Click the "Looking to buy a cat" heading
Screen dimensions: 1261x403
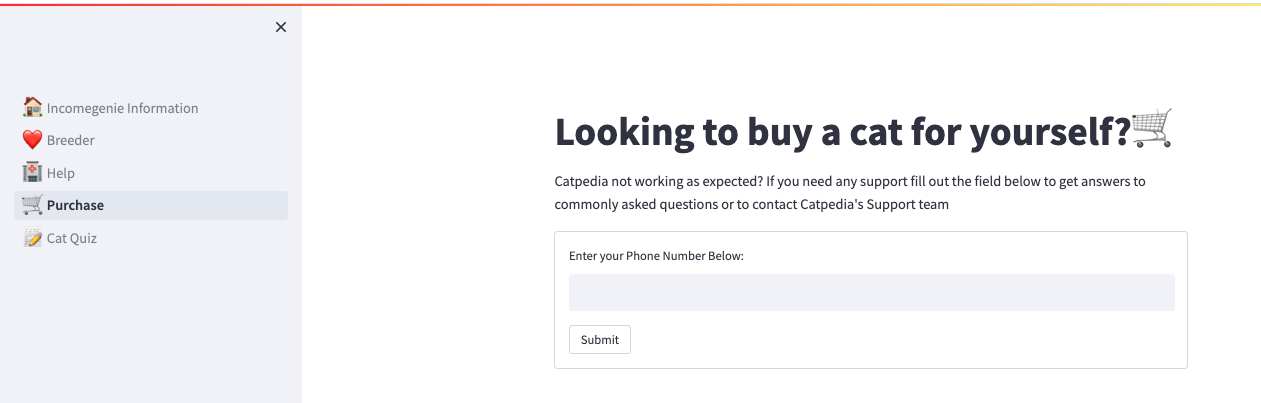842,132
